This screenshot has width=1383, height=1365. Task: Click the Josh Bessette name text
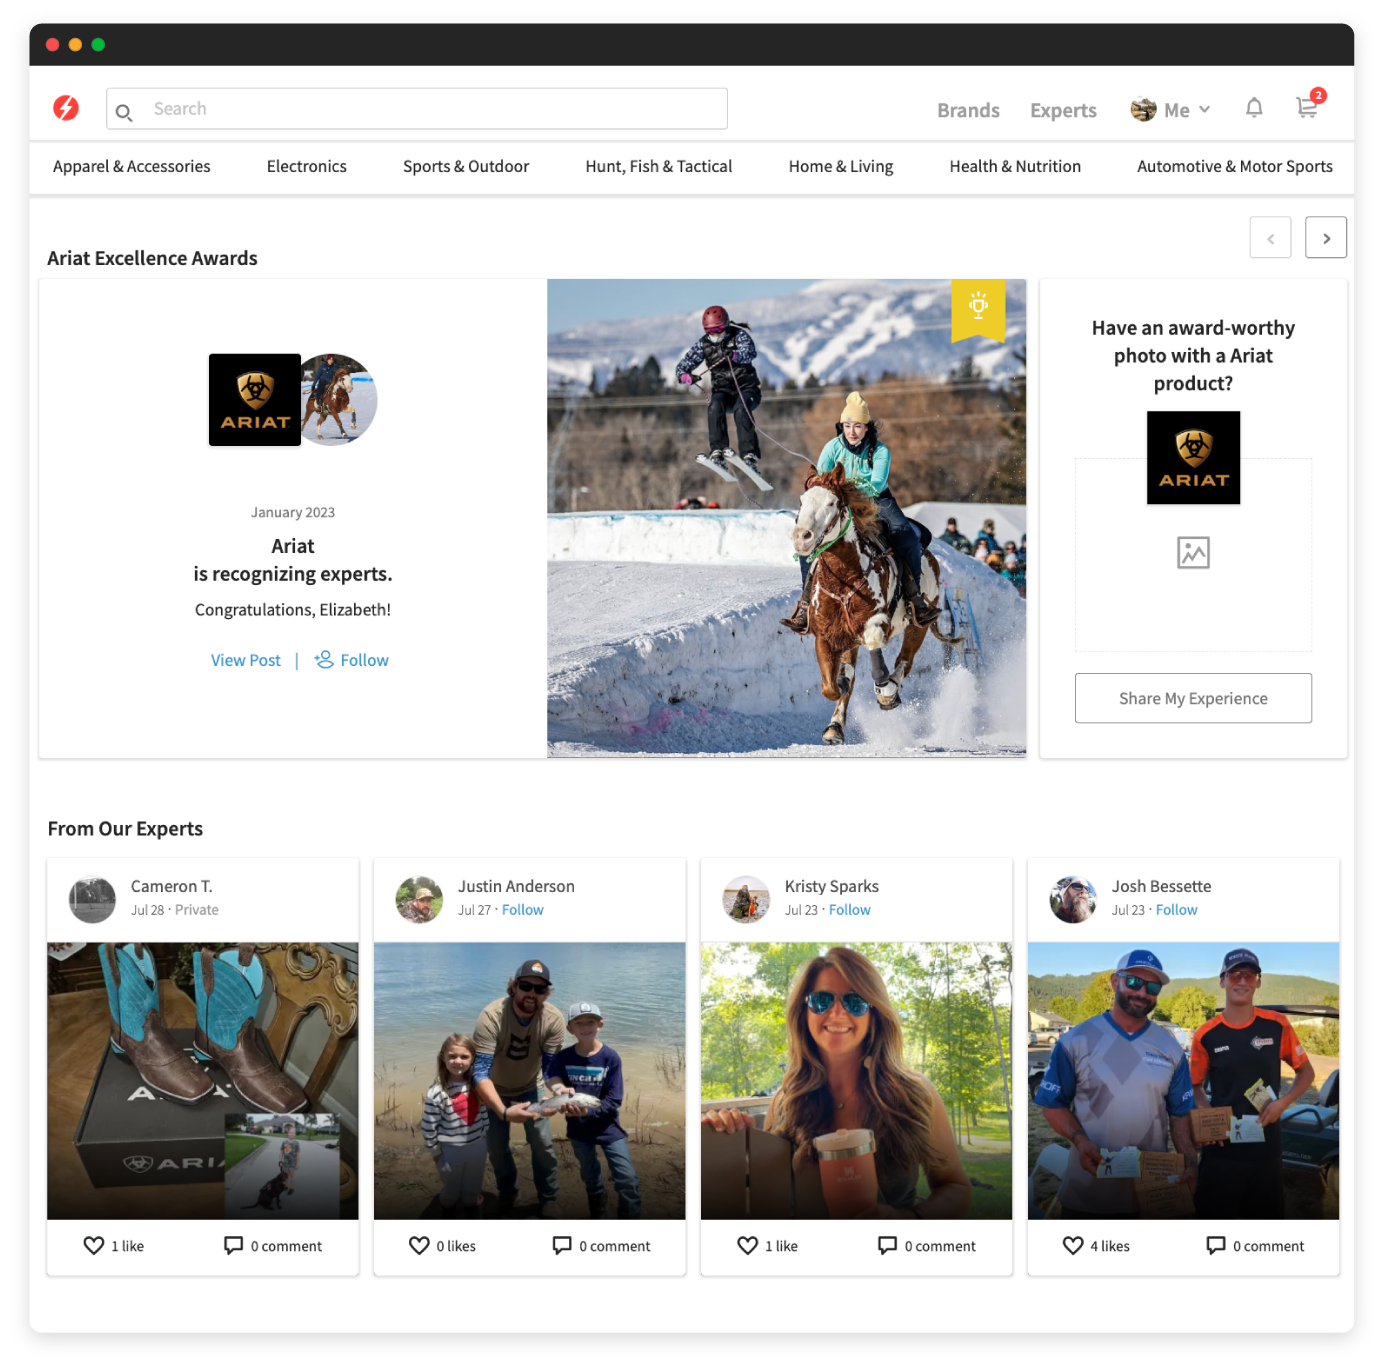[x=1161, y=886]
